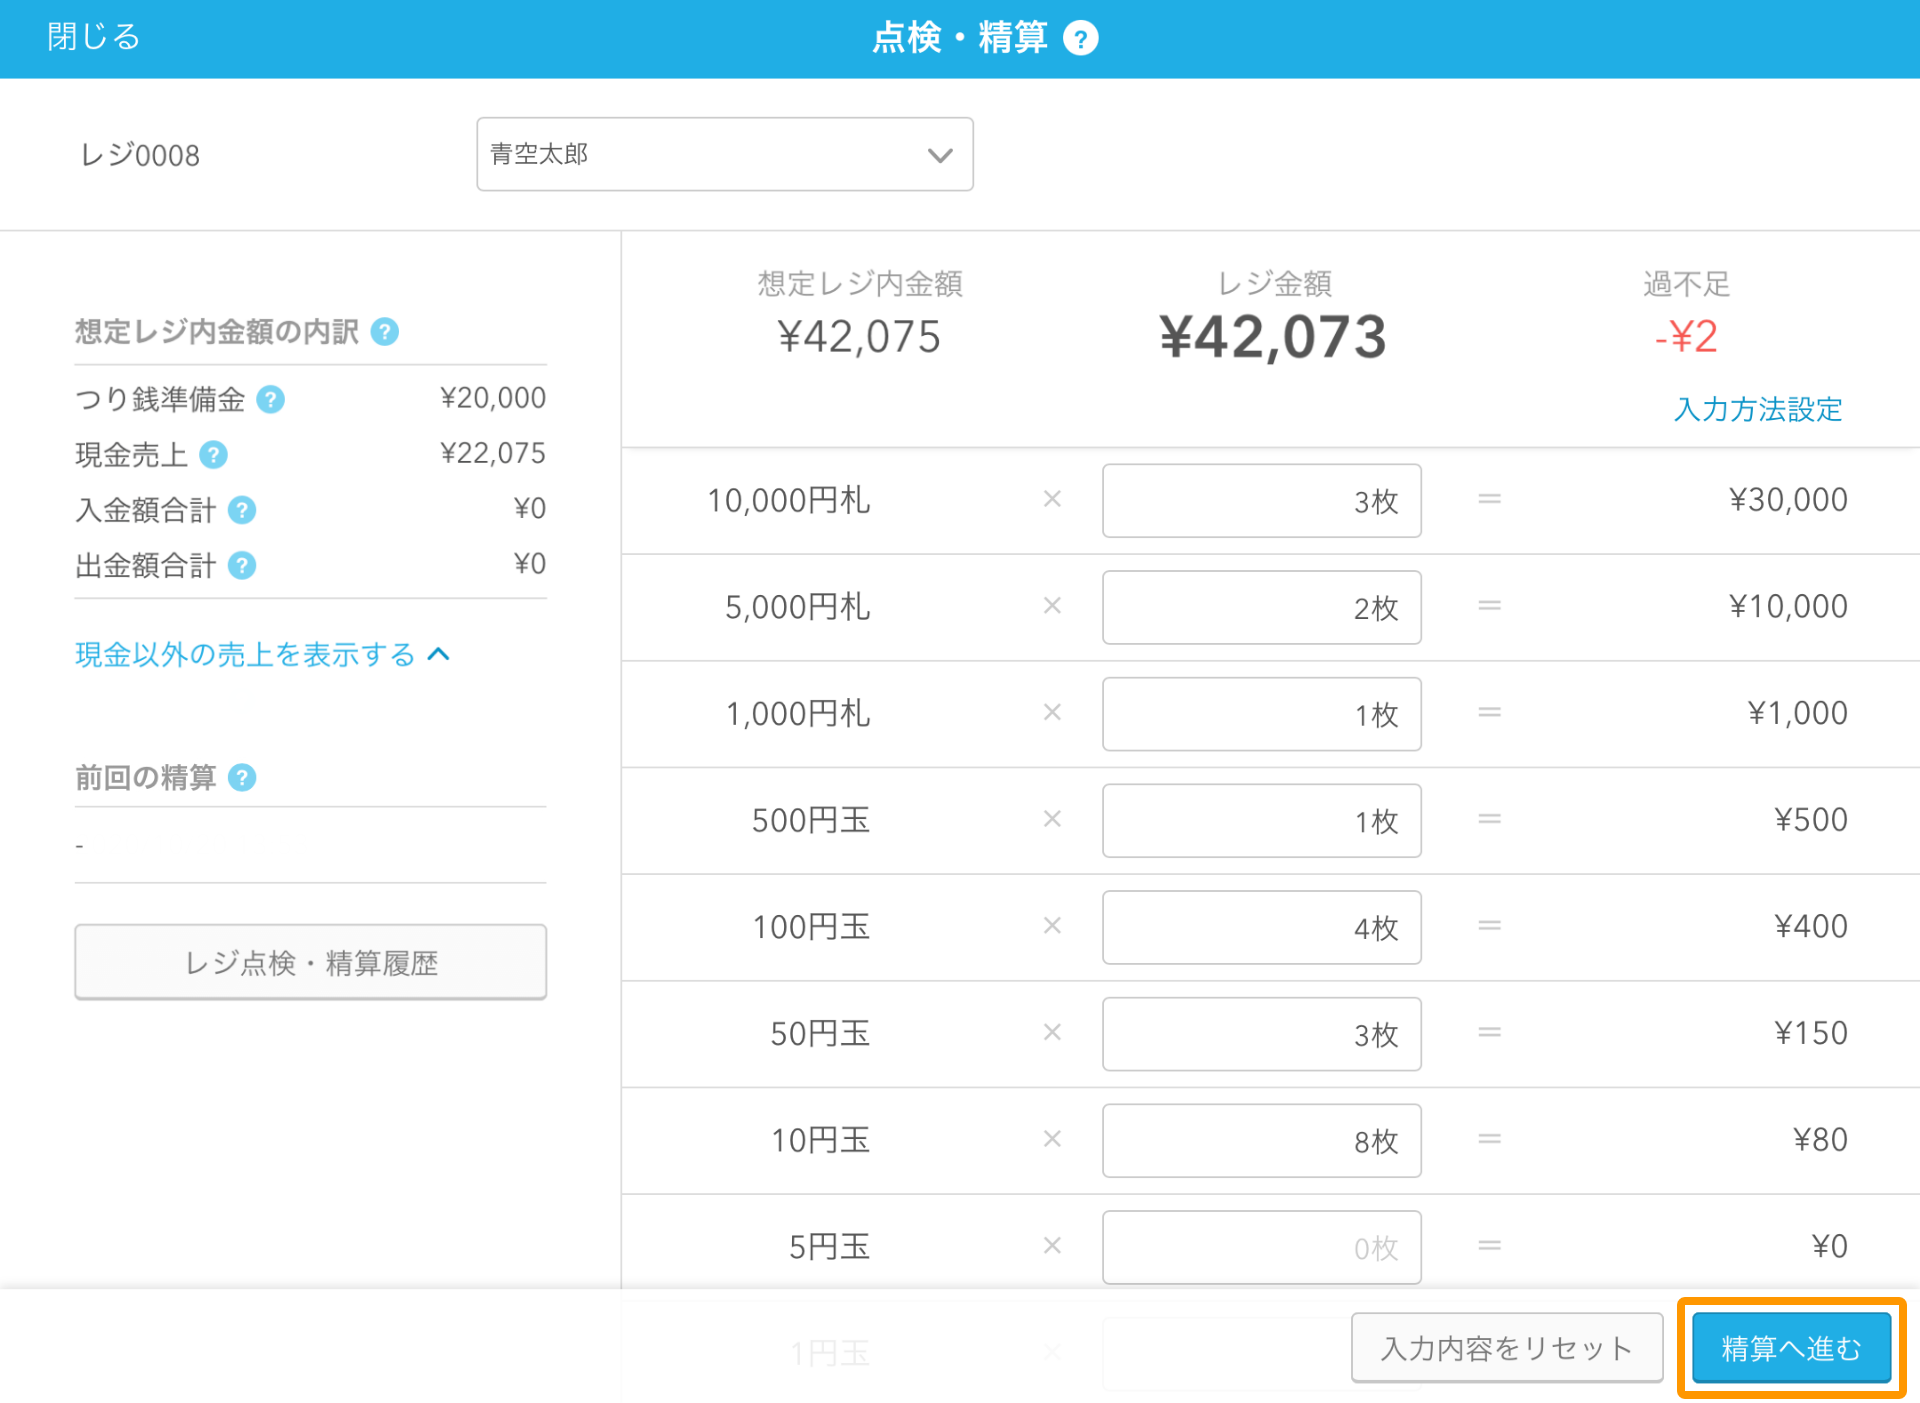
Task: Click the ¥1,000 row total
Action: [1797, 713]
